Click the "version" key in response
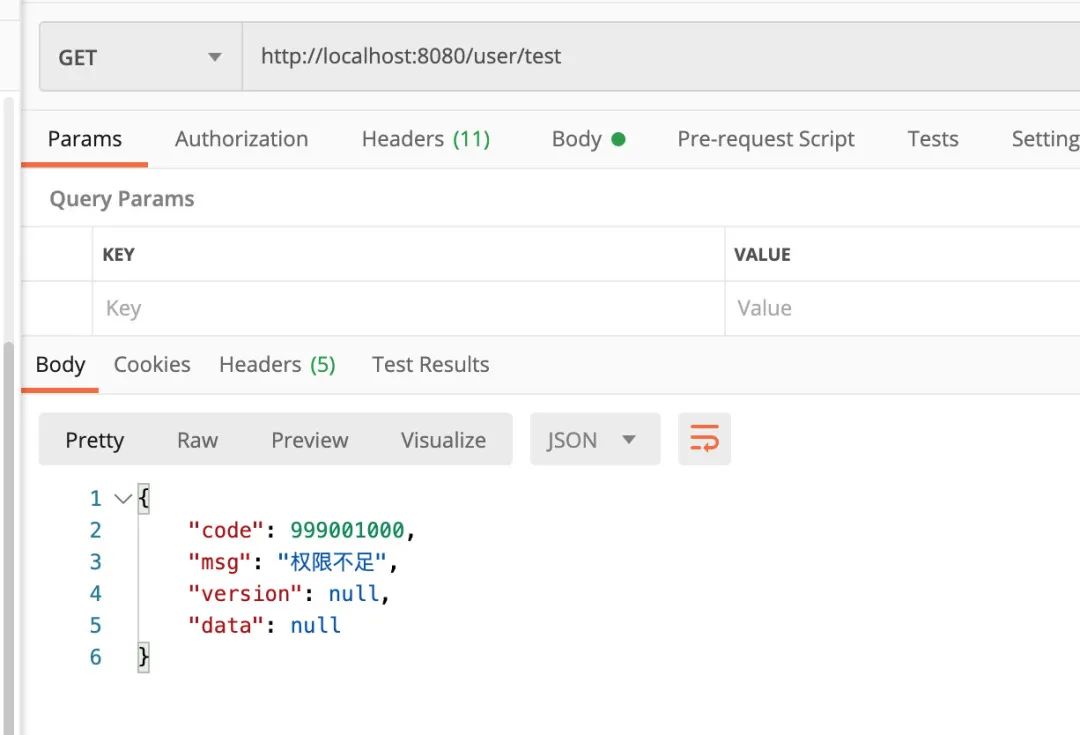Image resolution: width=1080 pixels, height=735 pixels. (245, 593)
